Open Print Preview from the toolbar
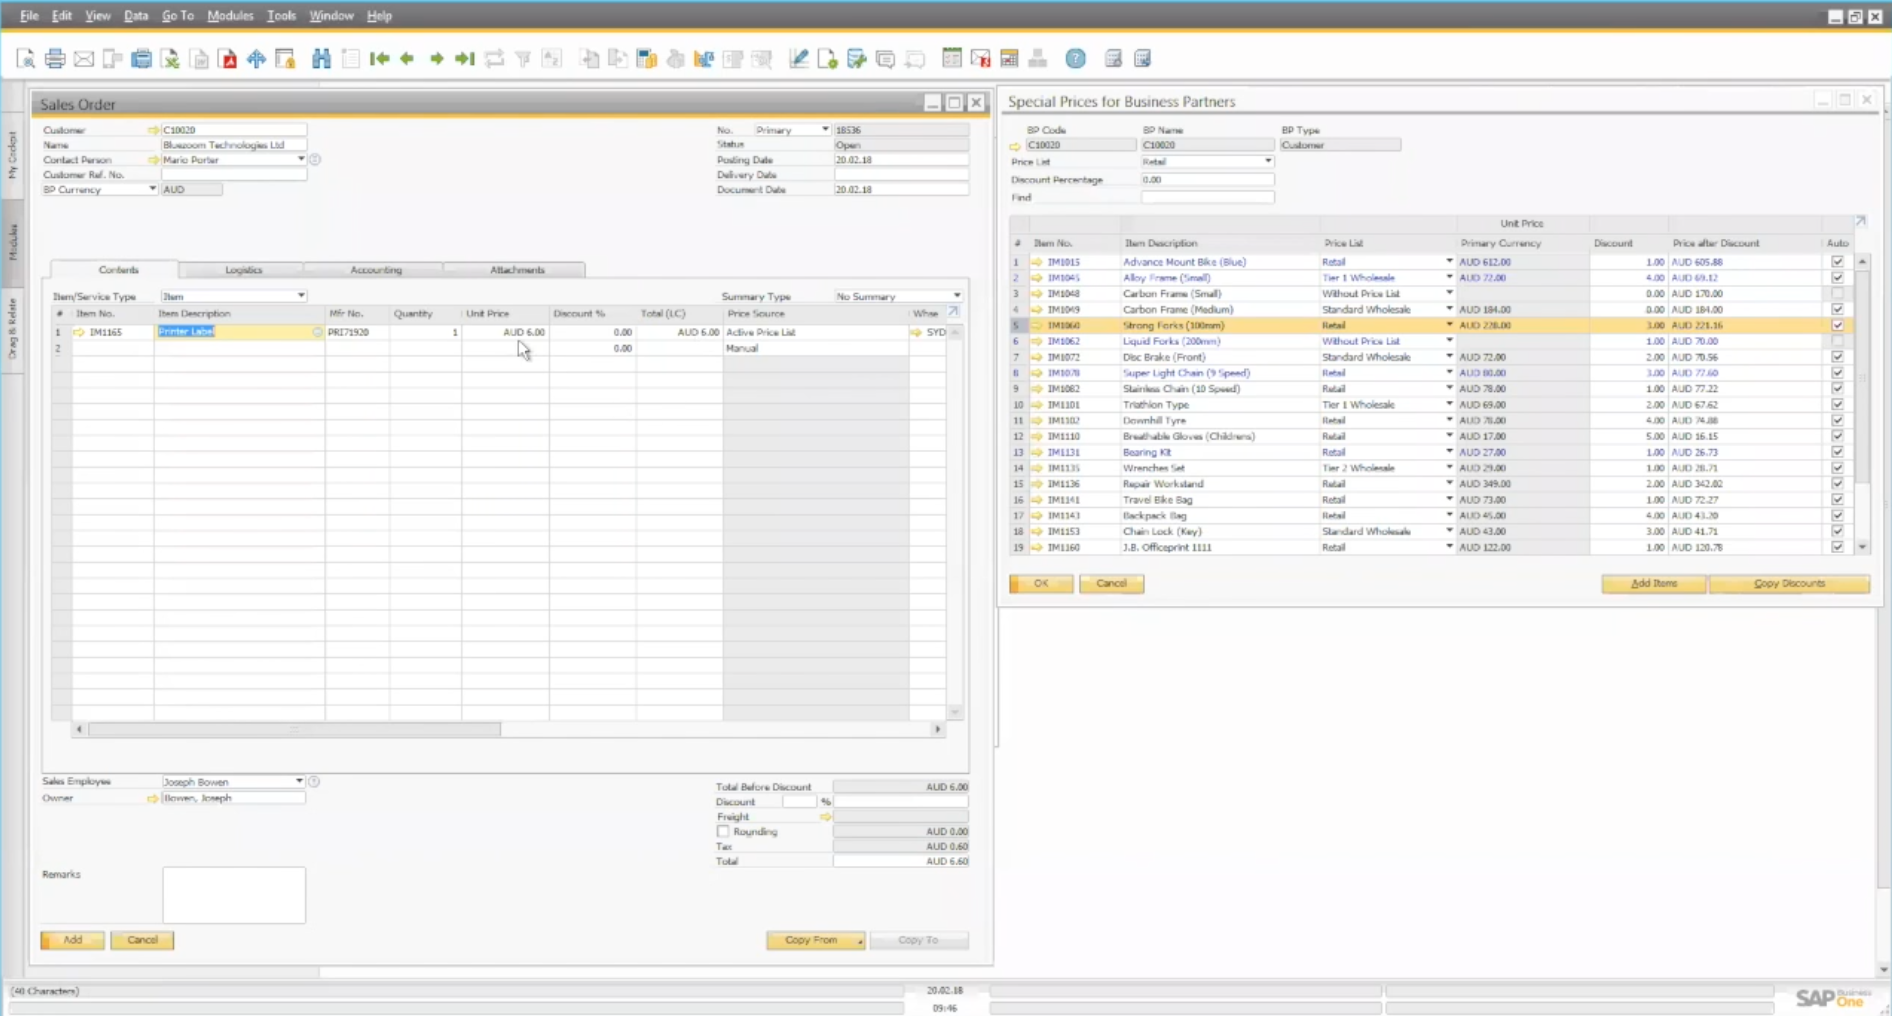1892x1016 pixels. pyautogui.click(x=26, y=59)
